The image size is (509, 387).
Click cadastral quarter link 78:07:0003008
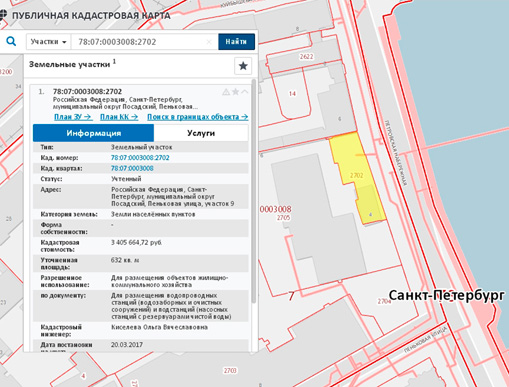[132, 168]
